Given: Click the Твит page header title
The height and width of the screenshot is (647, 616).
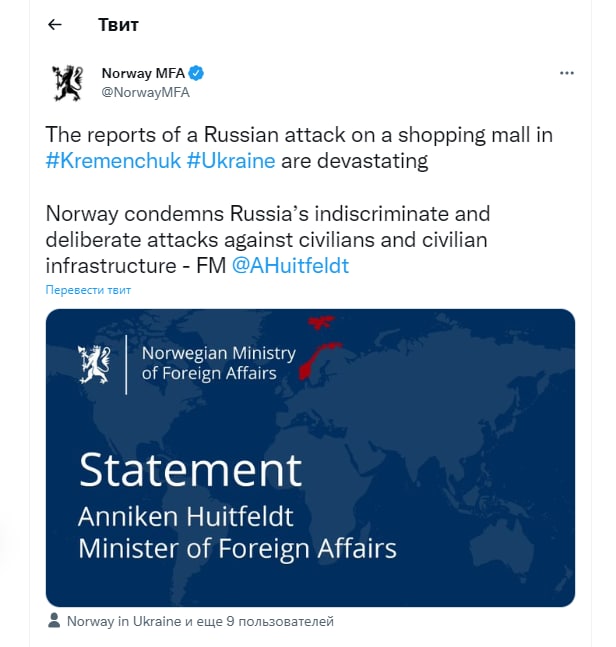Looking at the screenshot, I should (118, 25).
